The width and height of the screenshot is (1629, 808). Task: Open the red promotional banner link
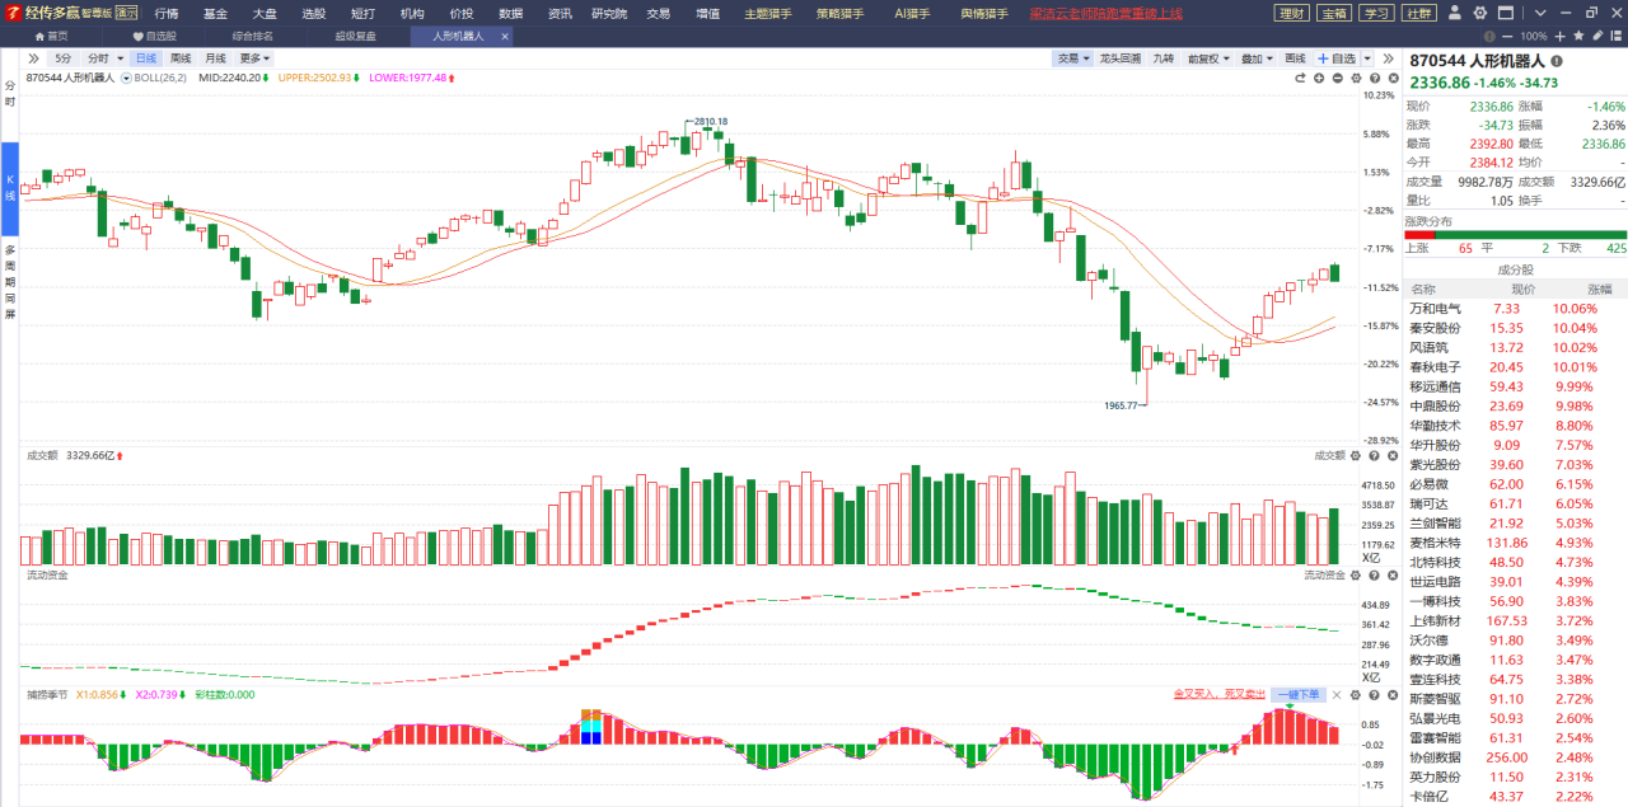point(1106,14)
